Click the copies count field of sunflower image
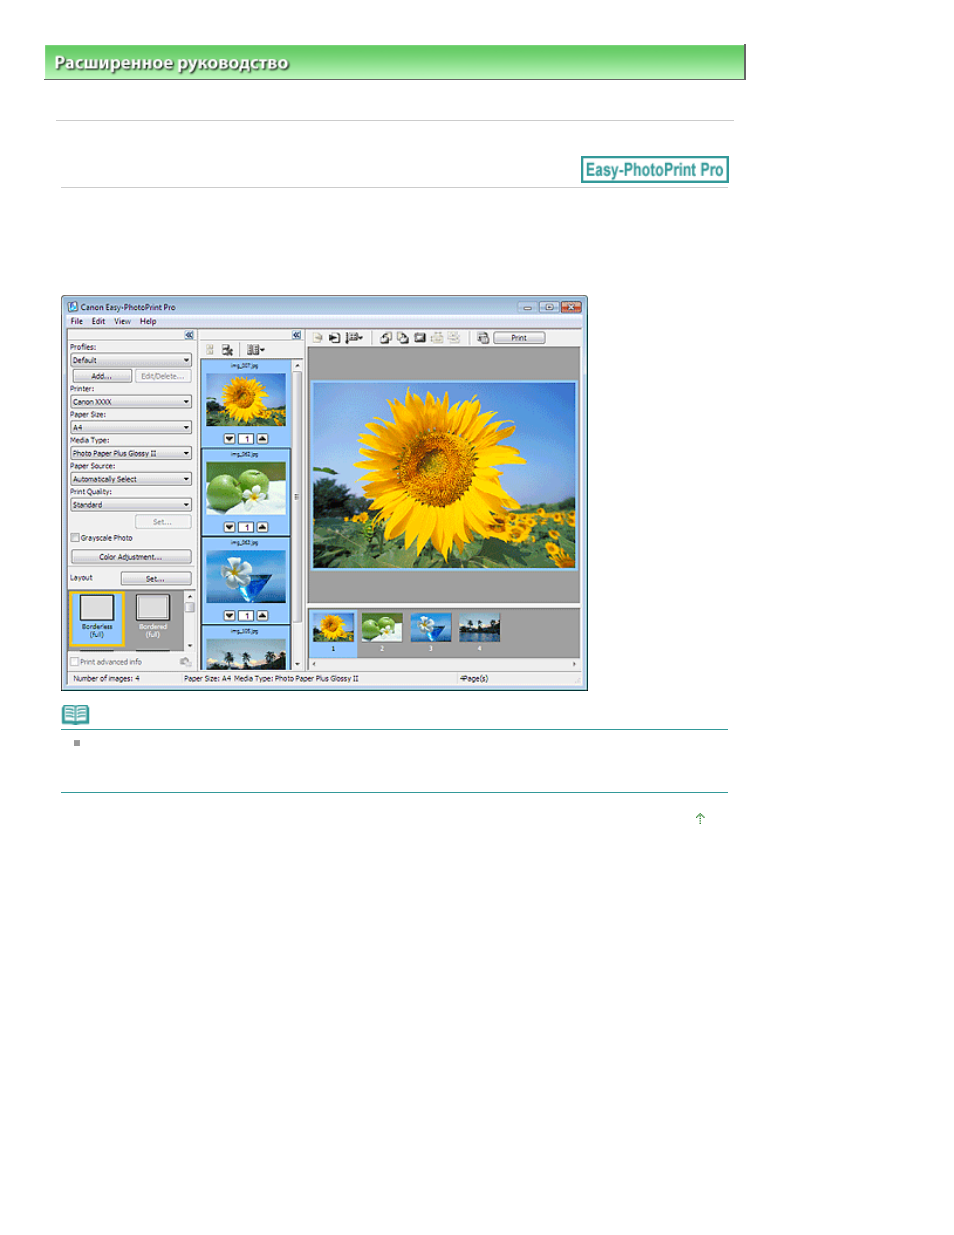The image size is (954, 1235). (x=246, y=439)
